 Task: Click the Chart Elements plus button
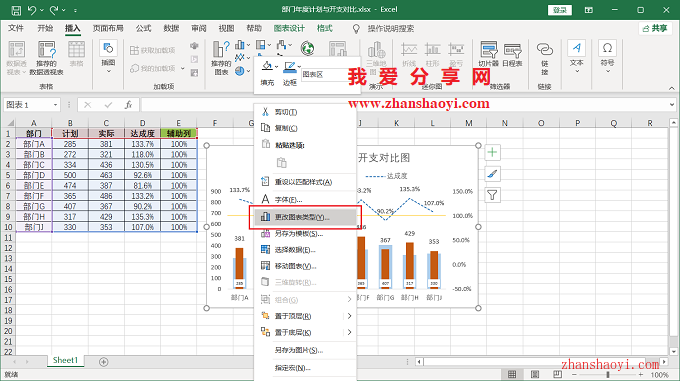(x=492, y=152)
